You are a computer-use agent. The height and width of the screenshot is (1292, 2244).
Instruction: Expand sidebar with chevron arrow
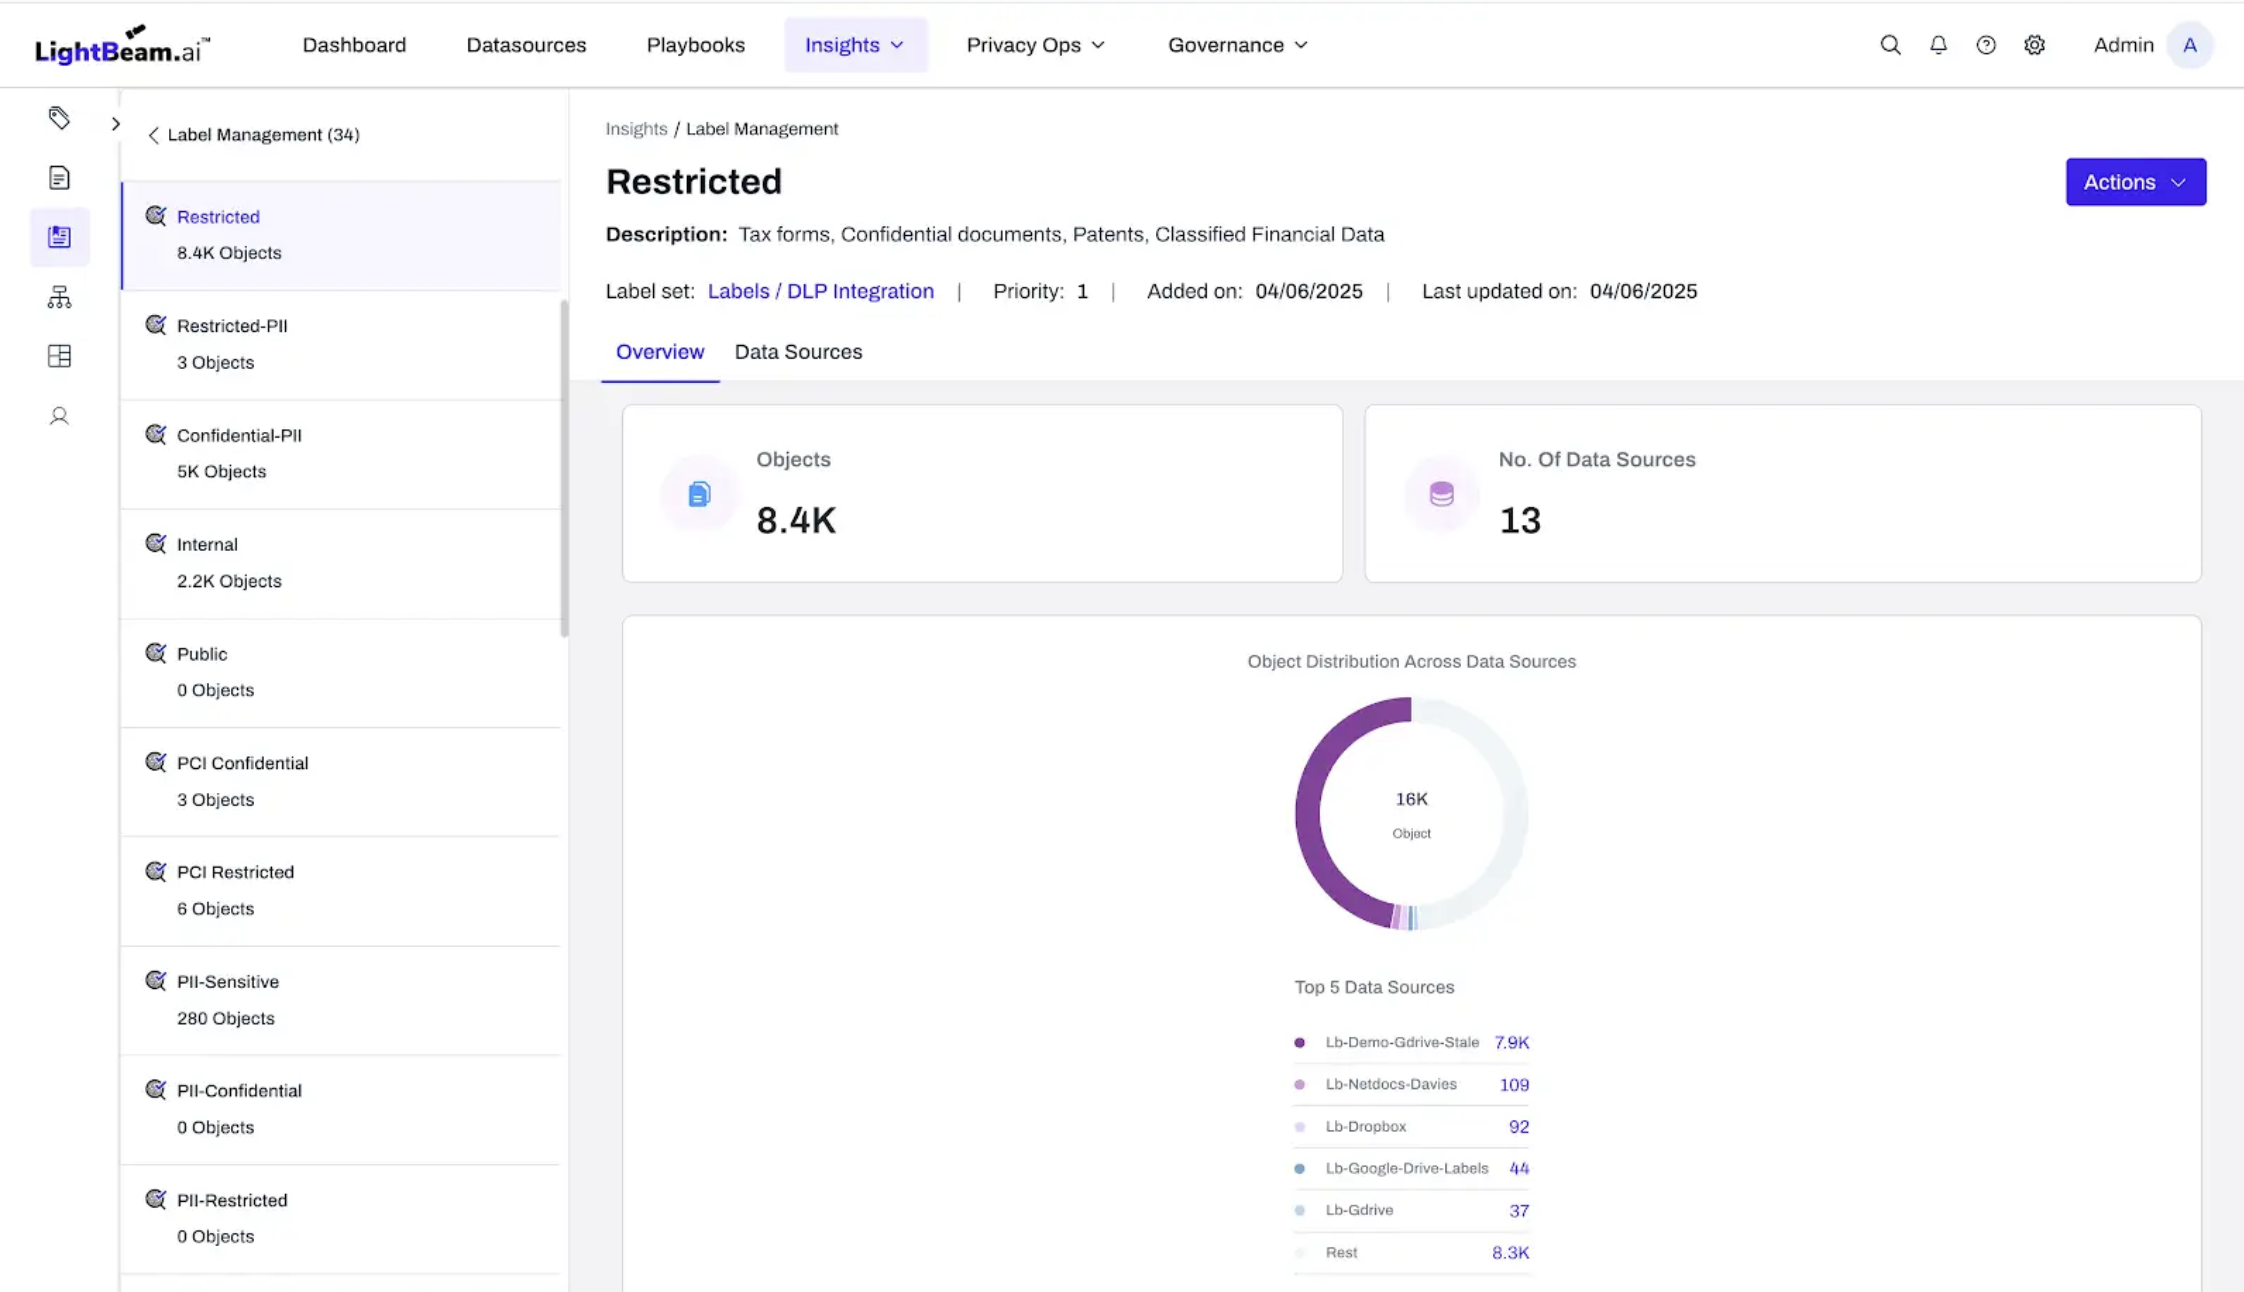tap(116, 124)
